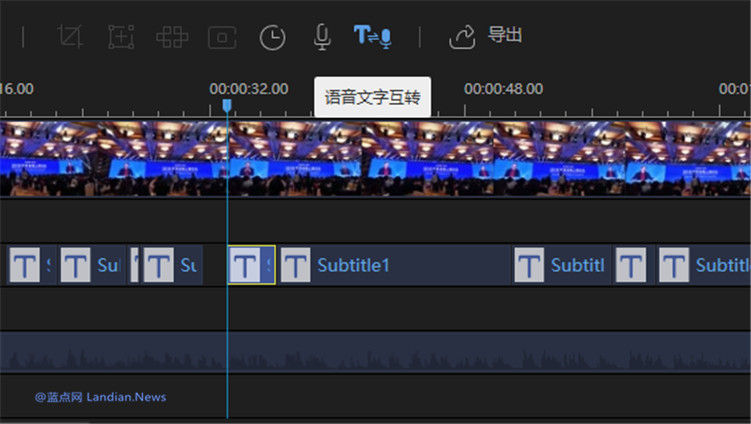This screenshot has width=751, height=424.
Task: Click the blue playhead handle on ruler
Action: [227, 105]
